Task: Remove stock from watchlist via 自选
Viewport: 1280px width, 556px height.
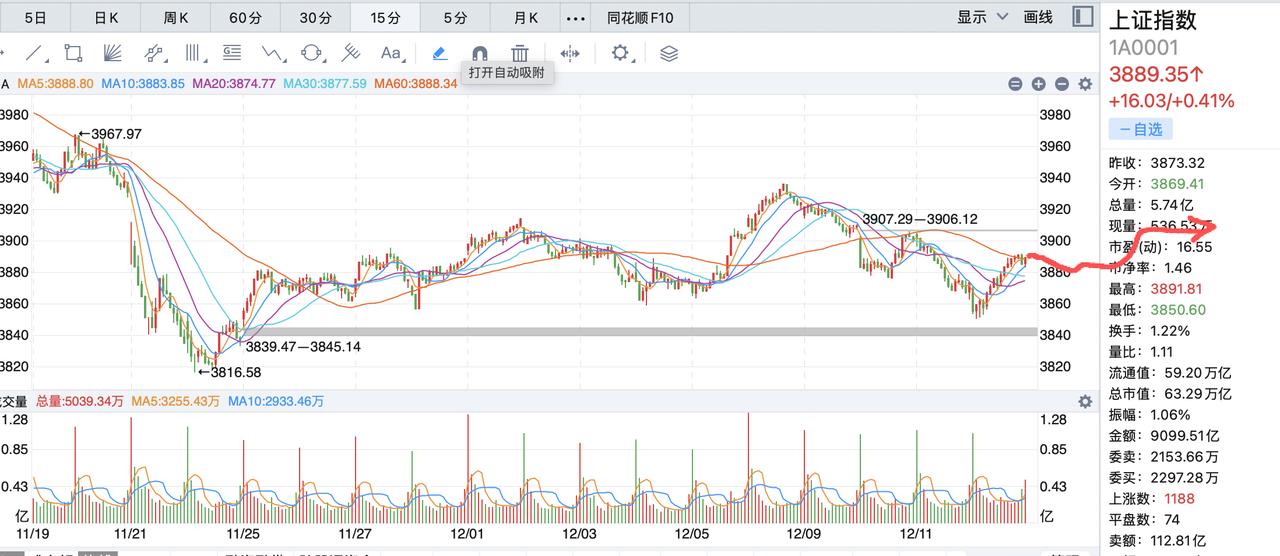Action: point(1140,129)
